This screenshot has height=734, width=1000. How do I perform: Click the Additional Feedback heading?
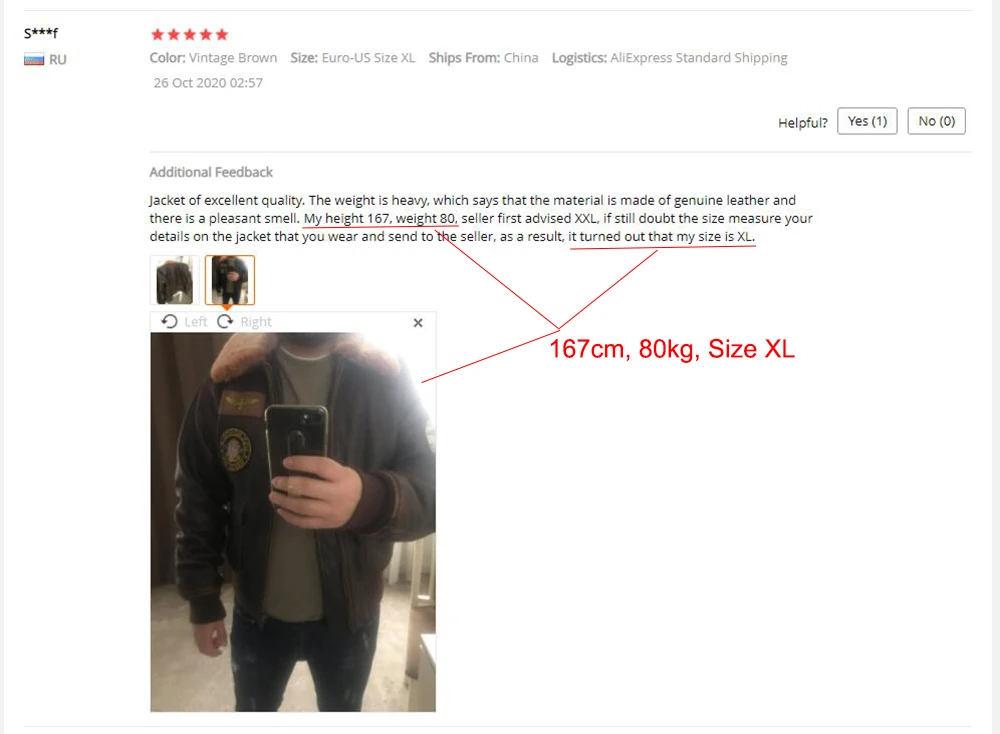(x=211, y=172)
